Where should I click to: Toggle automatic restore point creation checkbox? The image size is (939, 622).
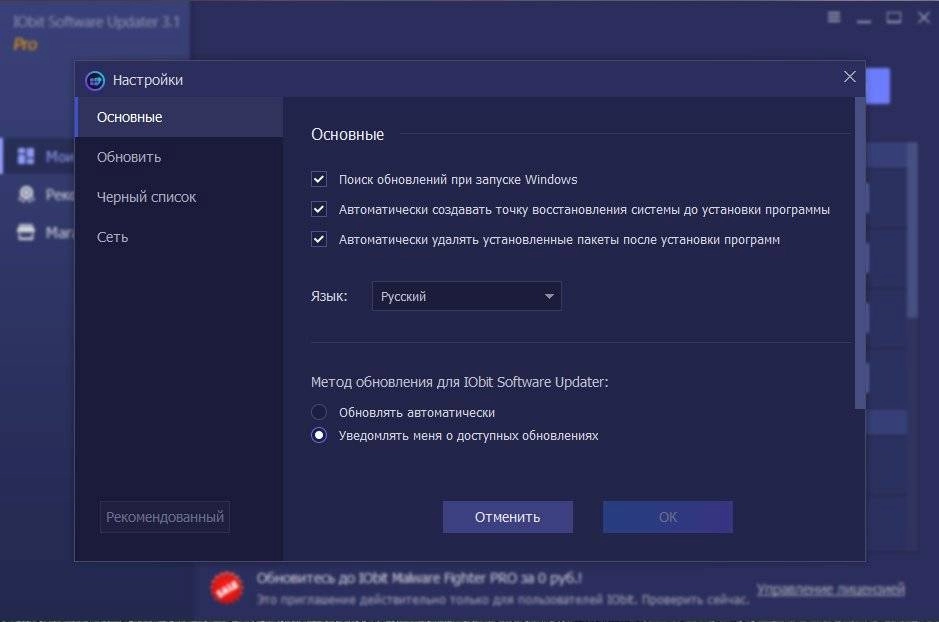[x=319, y=209]
